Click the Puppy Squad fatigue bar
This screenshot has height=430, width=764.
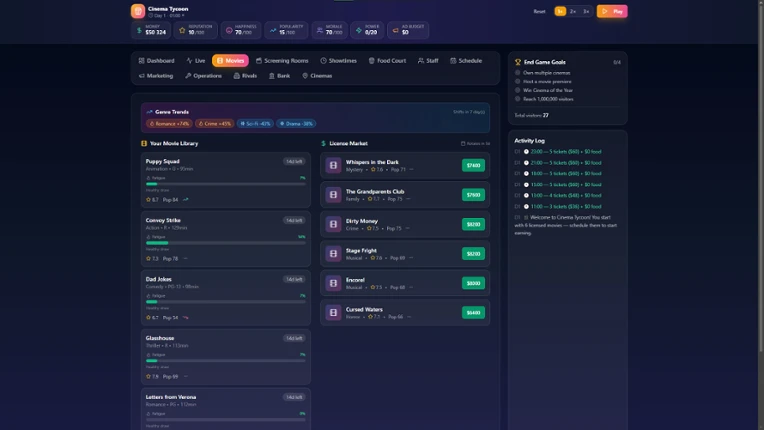click(x=226, y=184)
